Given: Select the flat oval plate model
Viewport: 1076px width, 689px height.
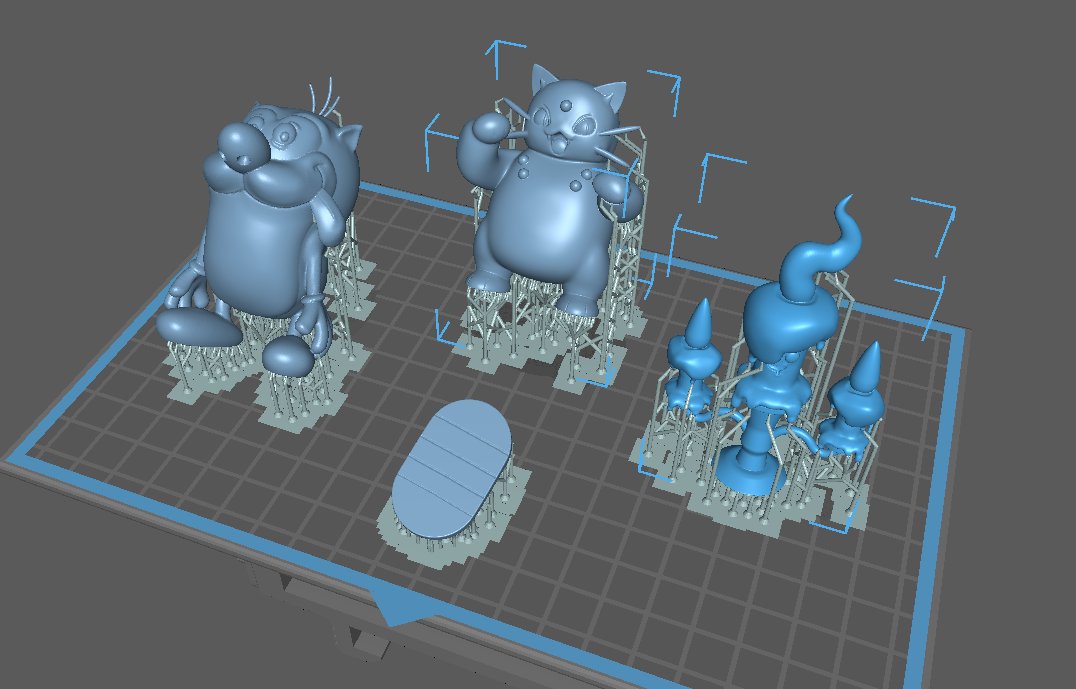Looking at the screenshot, I should pos(453,468).
